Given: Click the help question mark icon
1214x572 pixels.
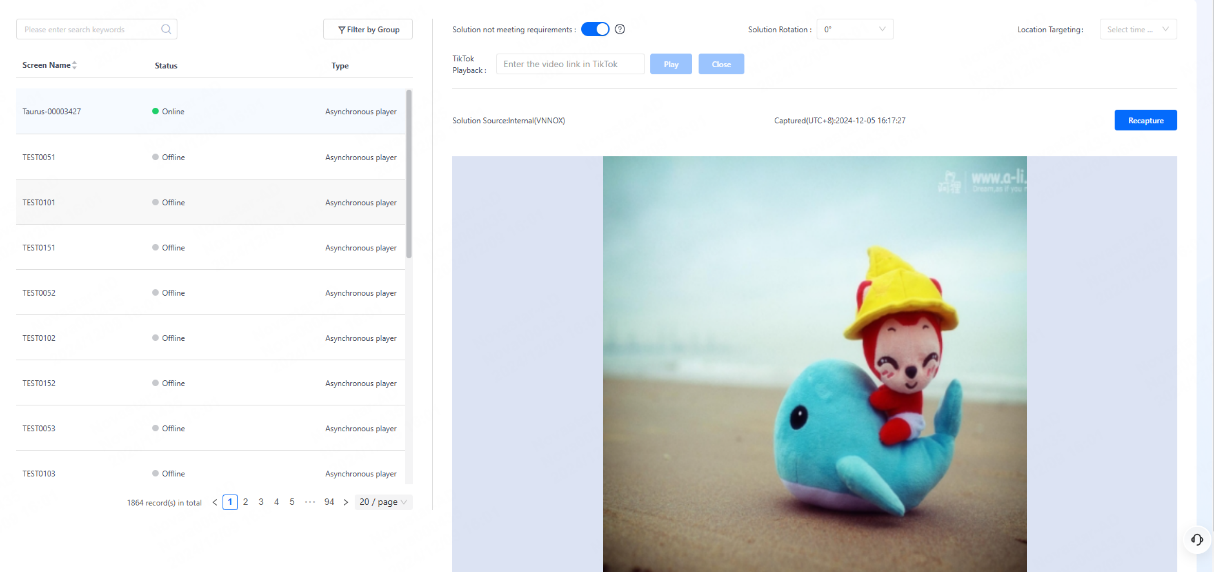Looking at the screenshot, I should pos(620,30).
